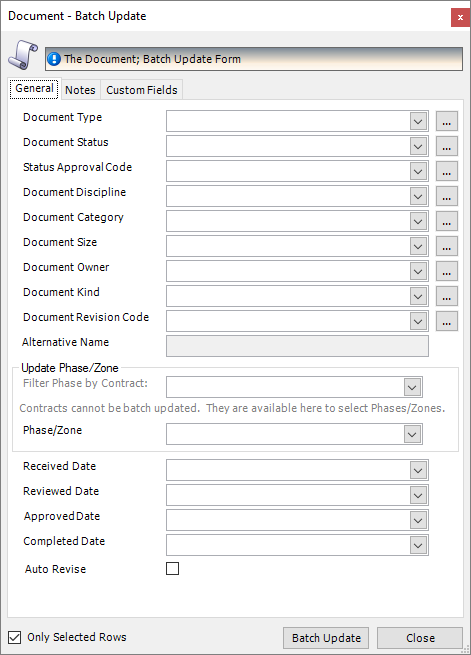Open the Approved Date picker
The height and width of the screenshot is (655, 471).
point(418,520)
